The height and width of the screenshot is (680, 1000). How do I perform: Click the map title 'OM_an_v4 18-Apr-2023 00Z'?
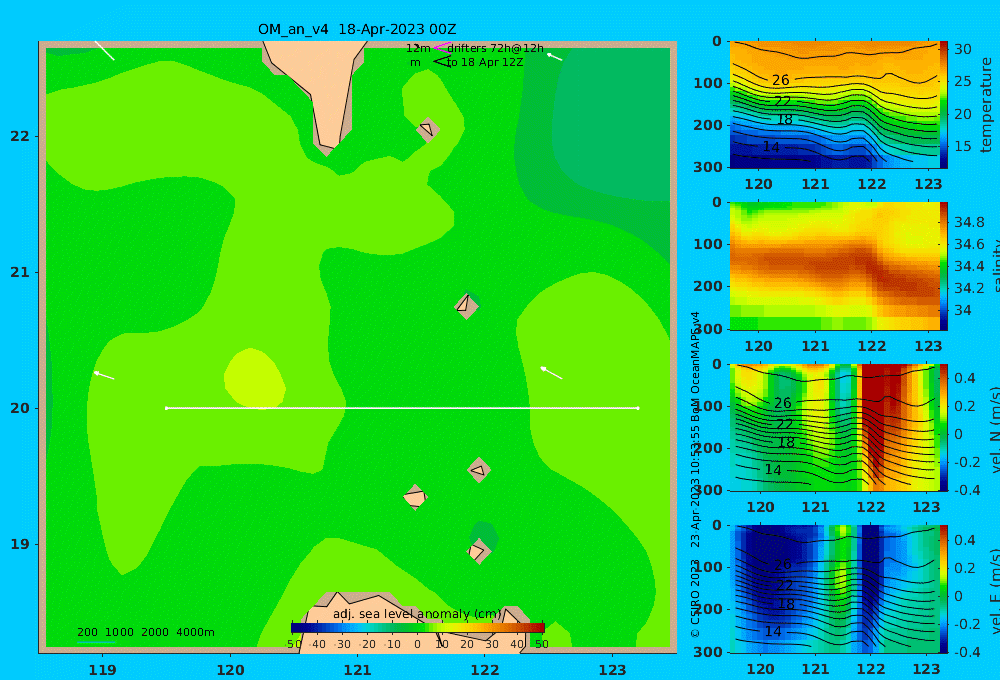click(357, 29)
